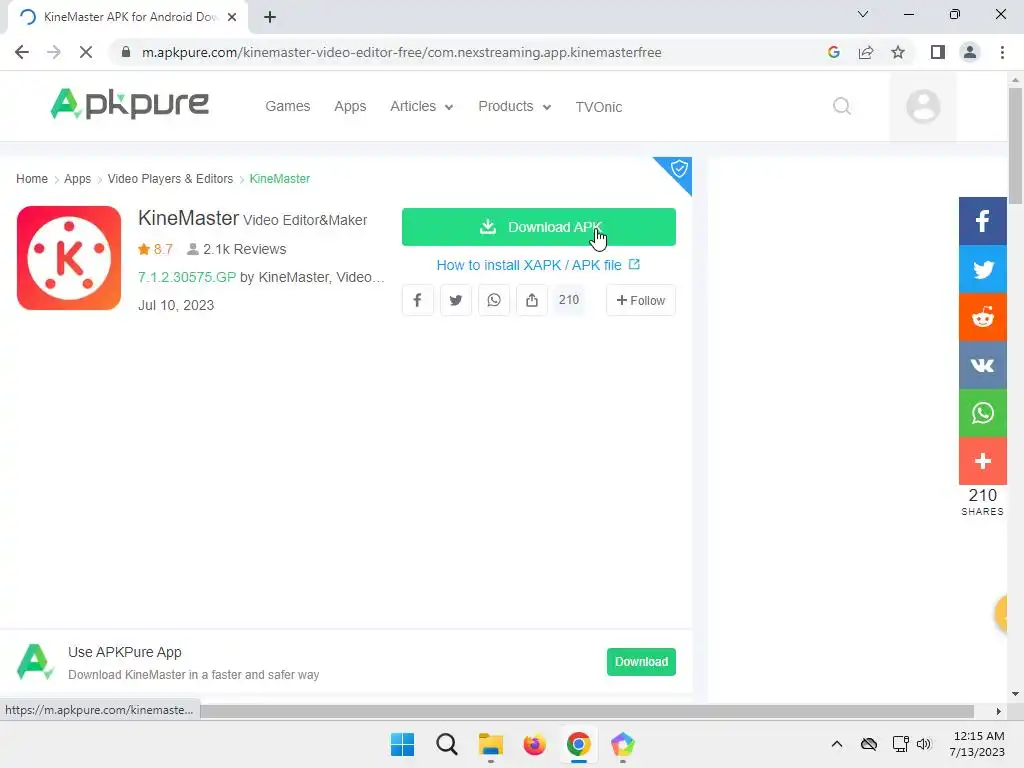Viewport: 1024px width, 768px height.
Task: Open the volume speaker tray icon
Action: [923, 744]
